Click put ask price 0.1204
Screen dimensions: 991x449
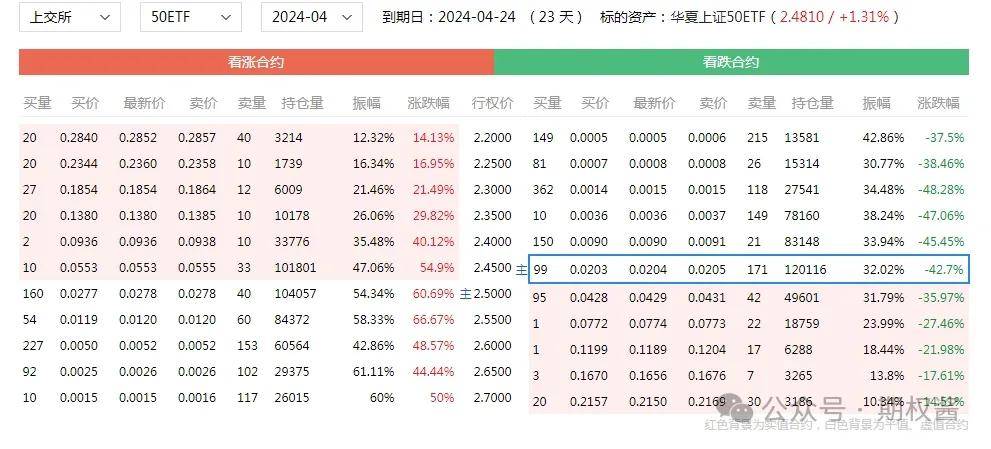707,350
